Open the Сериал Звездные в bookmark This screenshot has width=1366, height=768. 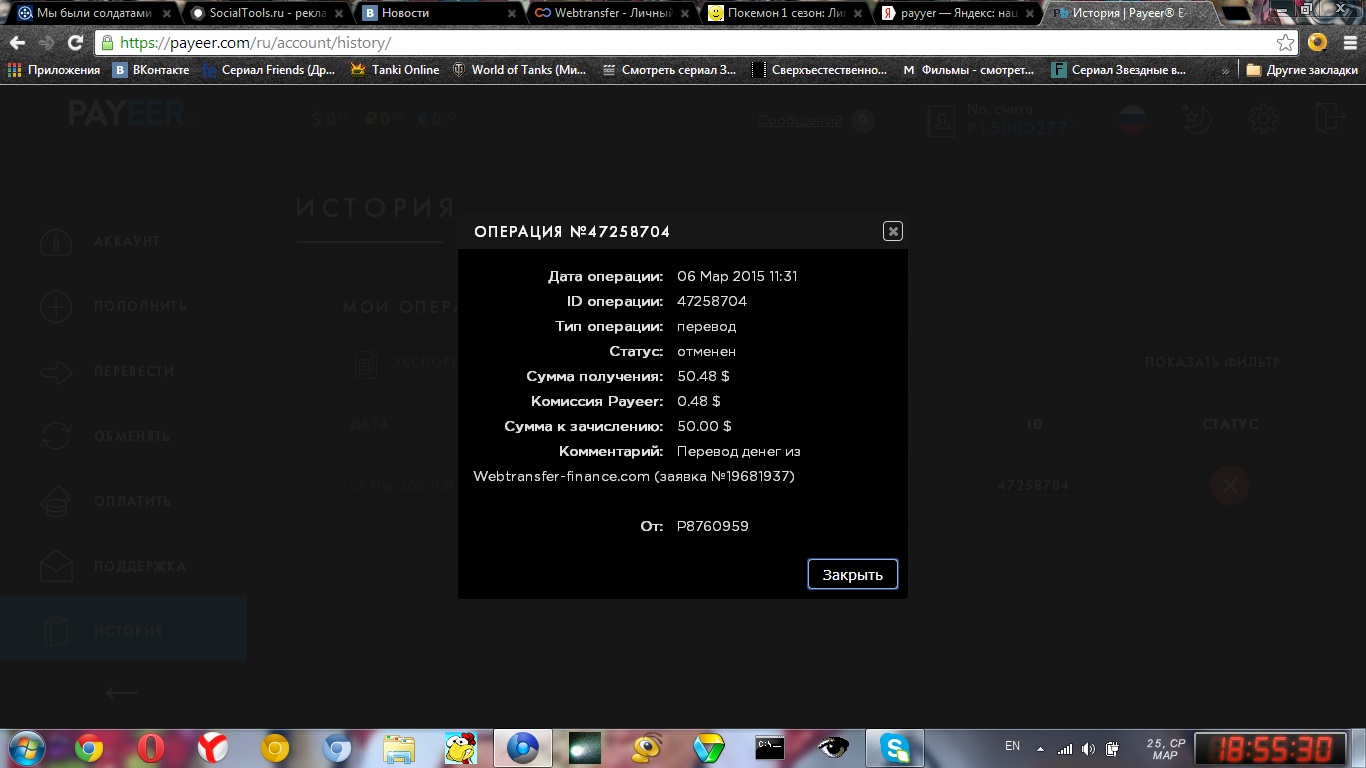tap(1119, 70)
